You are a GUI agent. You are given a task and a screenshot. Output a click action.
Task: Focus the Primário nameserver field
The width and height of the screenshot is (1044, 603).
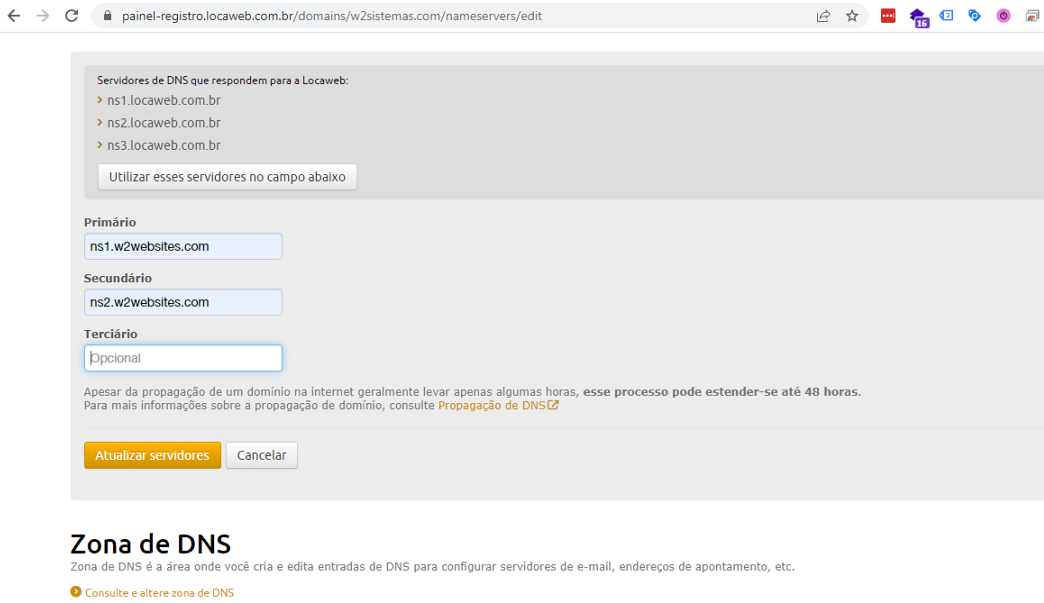[183, 246]
